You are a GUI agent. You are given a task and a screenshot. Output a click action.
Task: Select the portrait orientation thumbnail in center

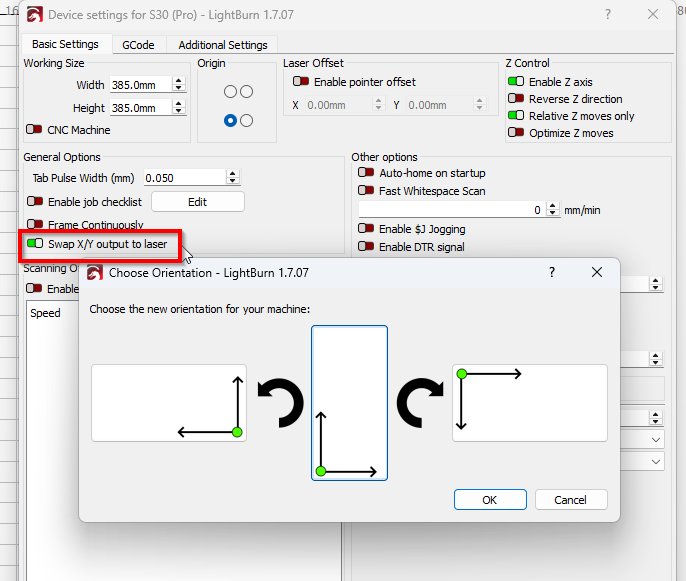[x=349, y=403]
